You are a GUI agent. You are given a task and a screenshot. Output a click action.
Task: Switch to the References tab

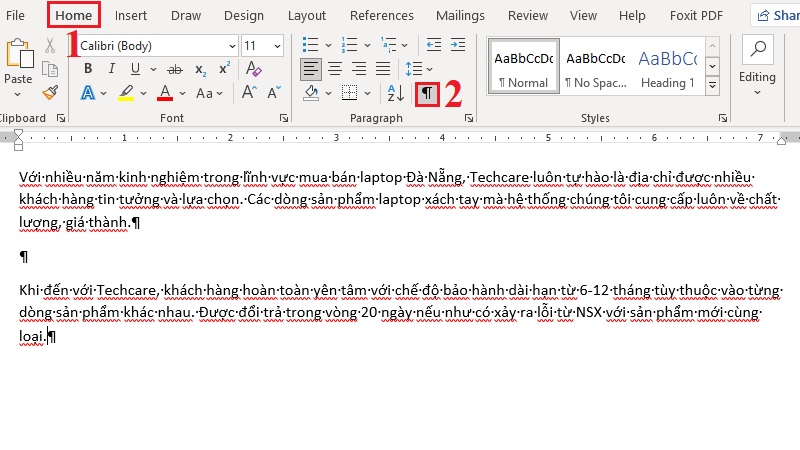(382, 16)
